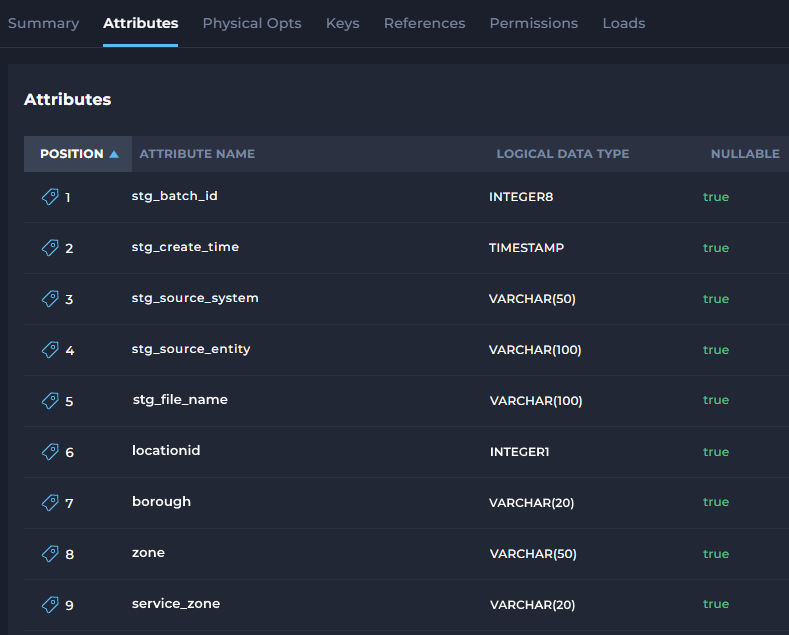This screenshot has width=789, height=635.
Task: Open the References tab
Action: point(424,23)
